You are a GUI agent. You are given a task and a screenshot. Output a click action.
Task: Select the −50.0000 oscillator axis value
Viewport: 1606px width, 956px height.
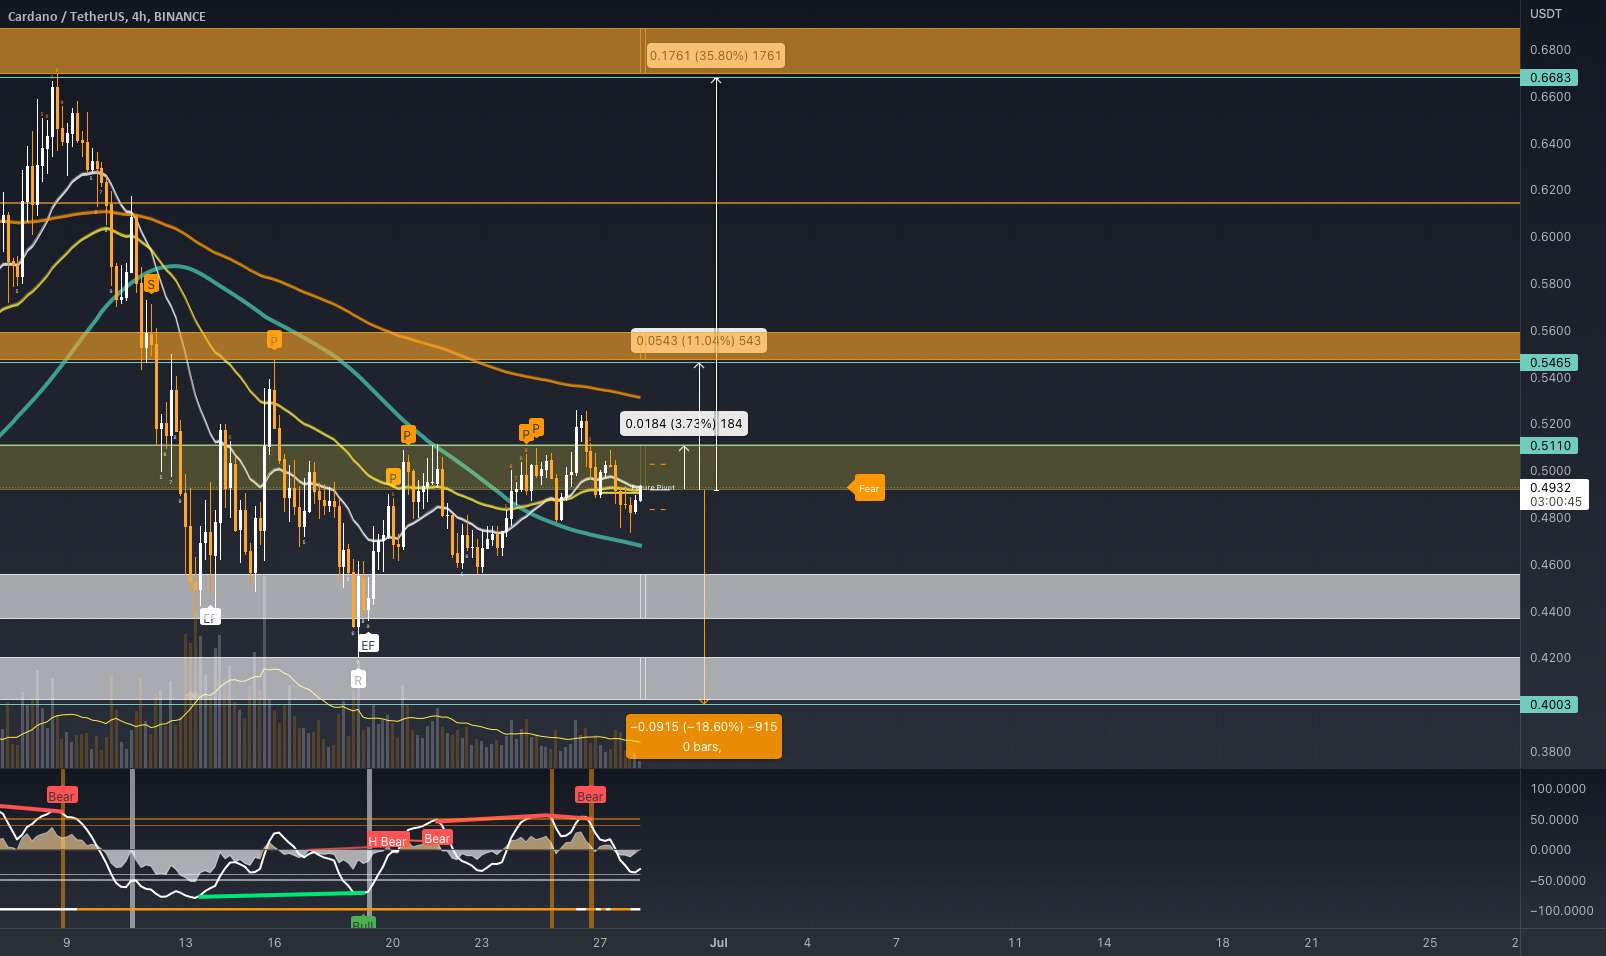pyautogui.click(x=1558, y=880)
